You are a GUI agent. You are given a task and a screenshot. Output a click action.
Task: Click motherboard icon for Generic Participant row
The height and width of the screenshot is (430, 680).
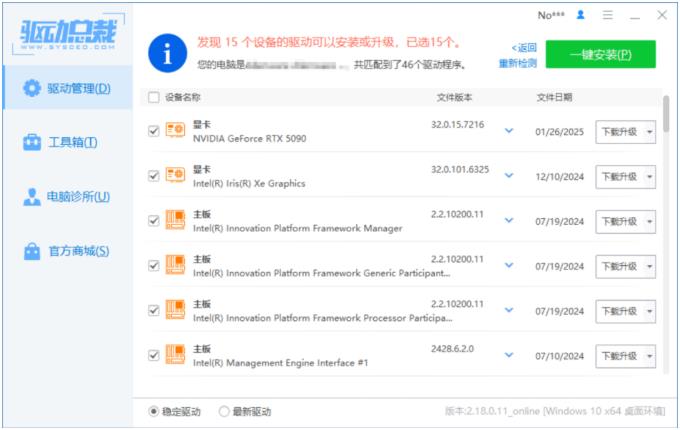(175, 265)
